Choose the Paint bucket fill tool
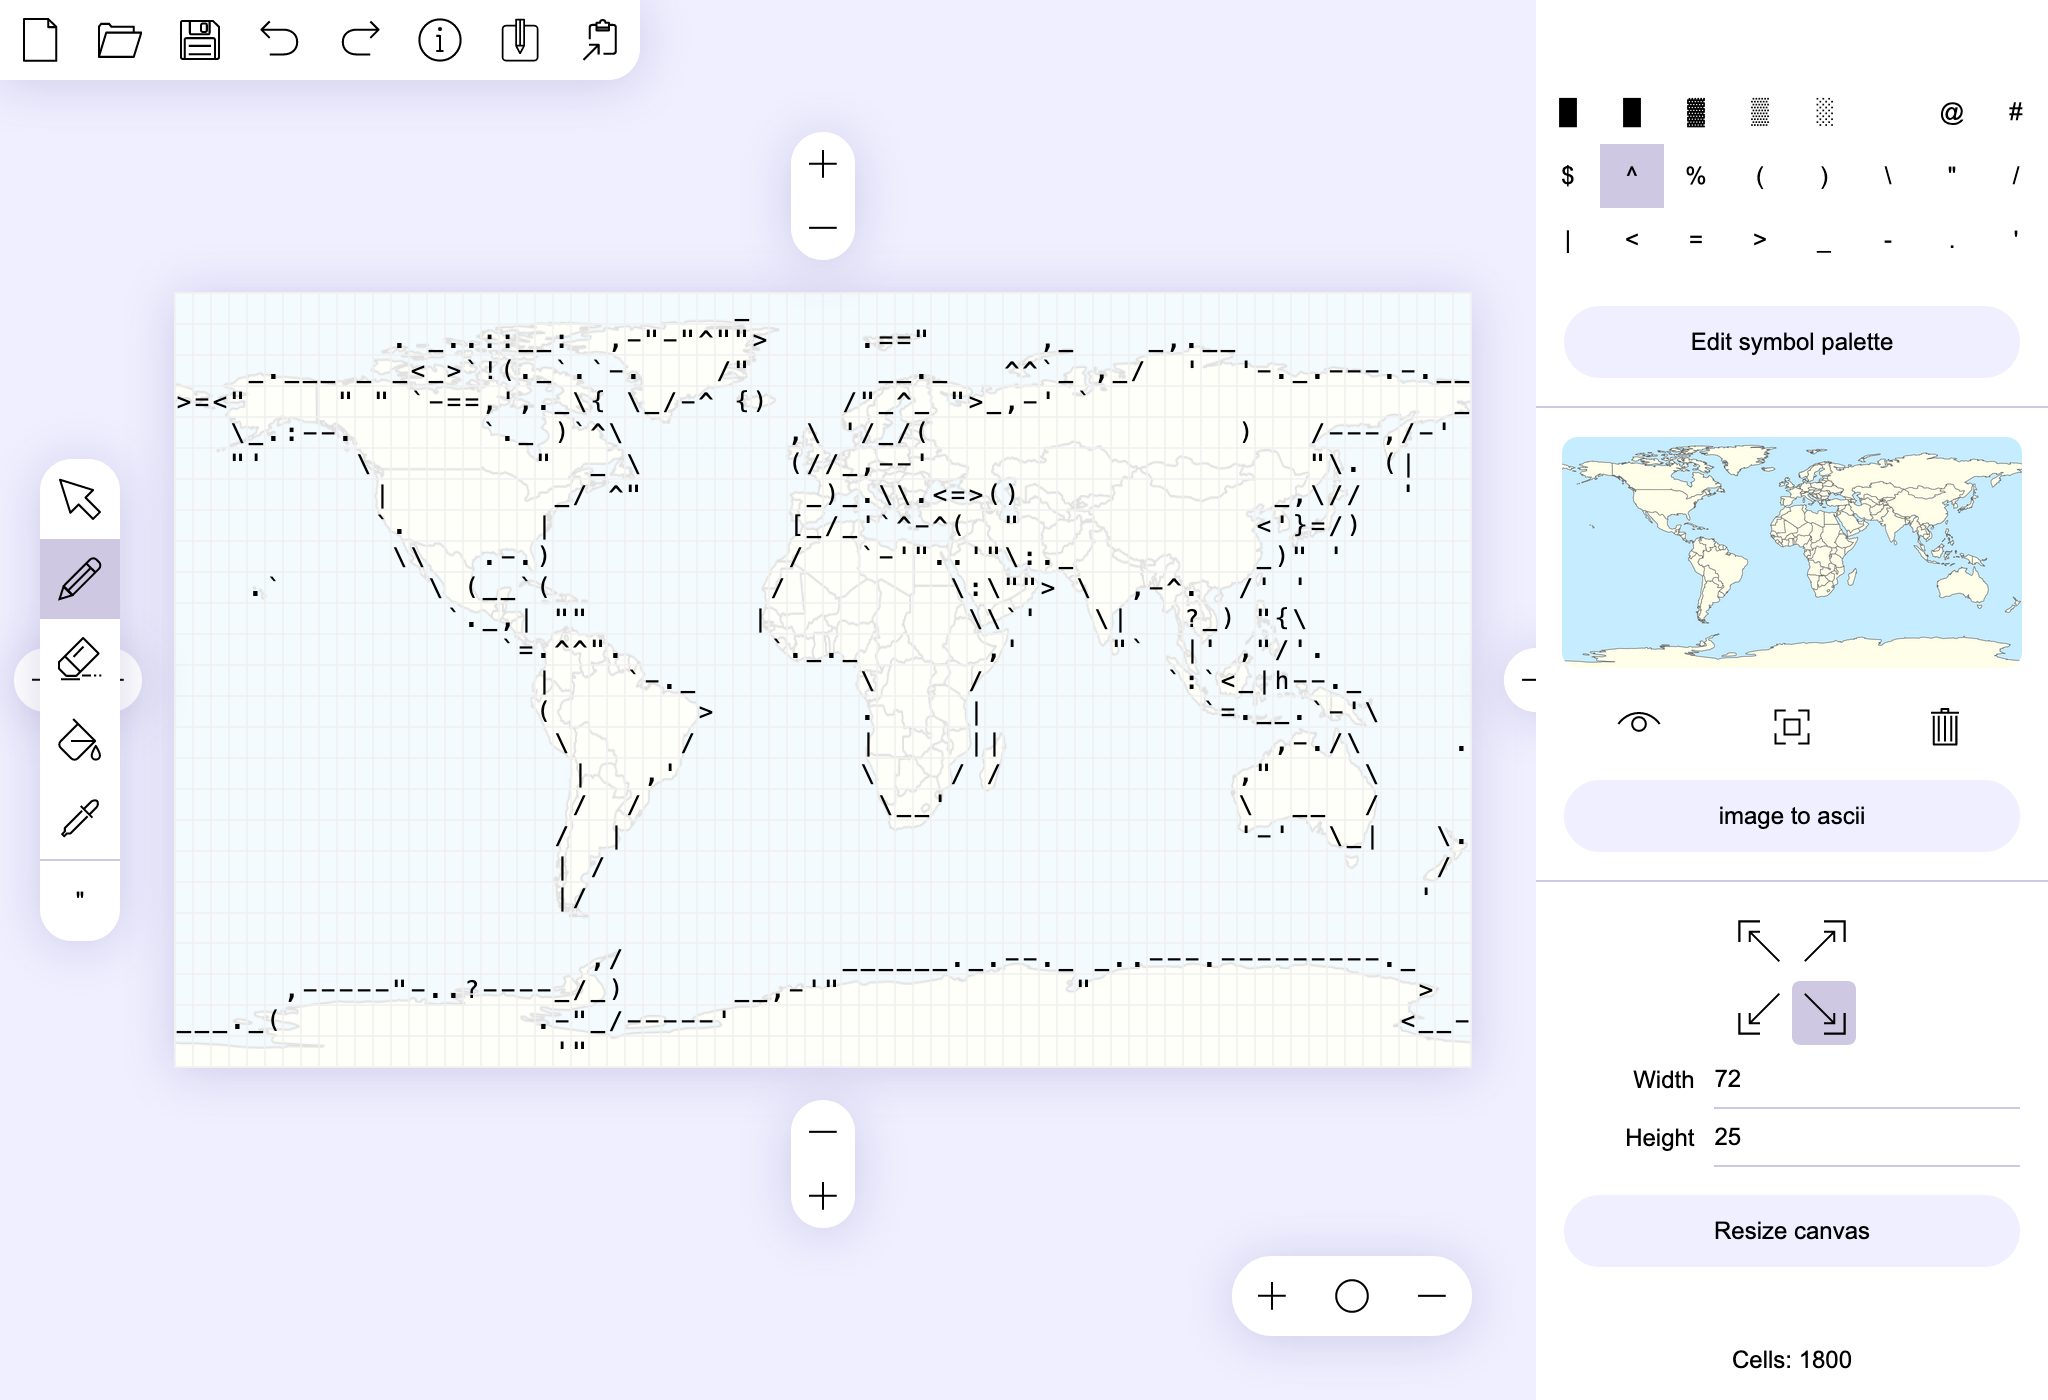 coord(80,740)
